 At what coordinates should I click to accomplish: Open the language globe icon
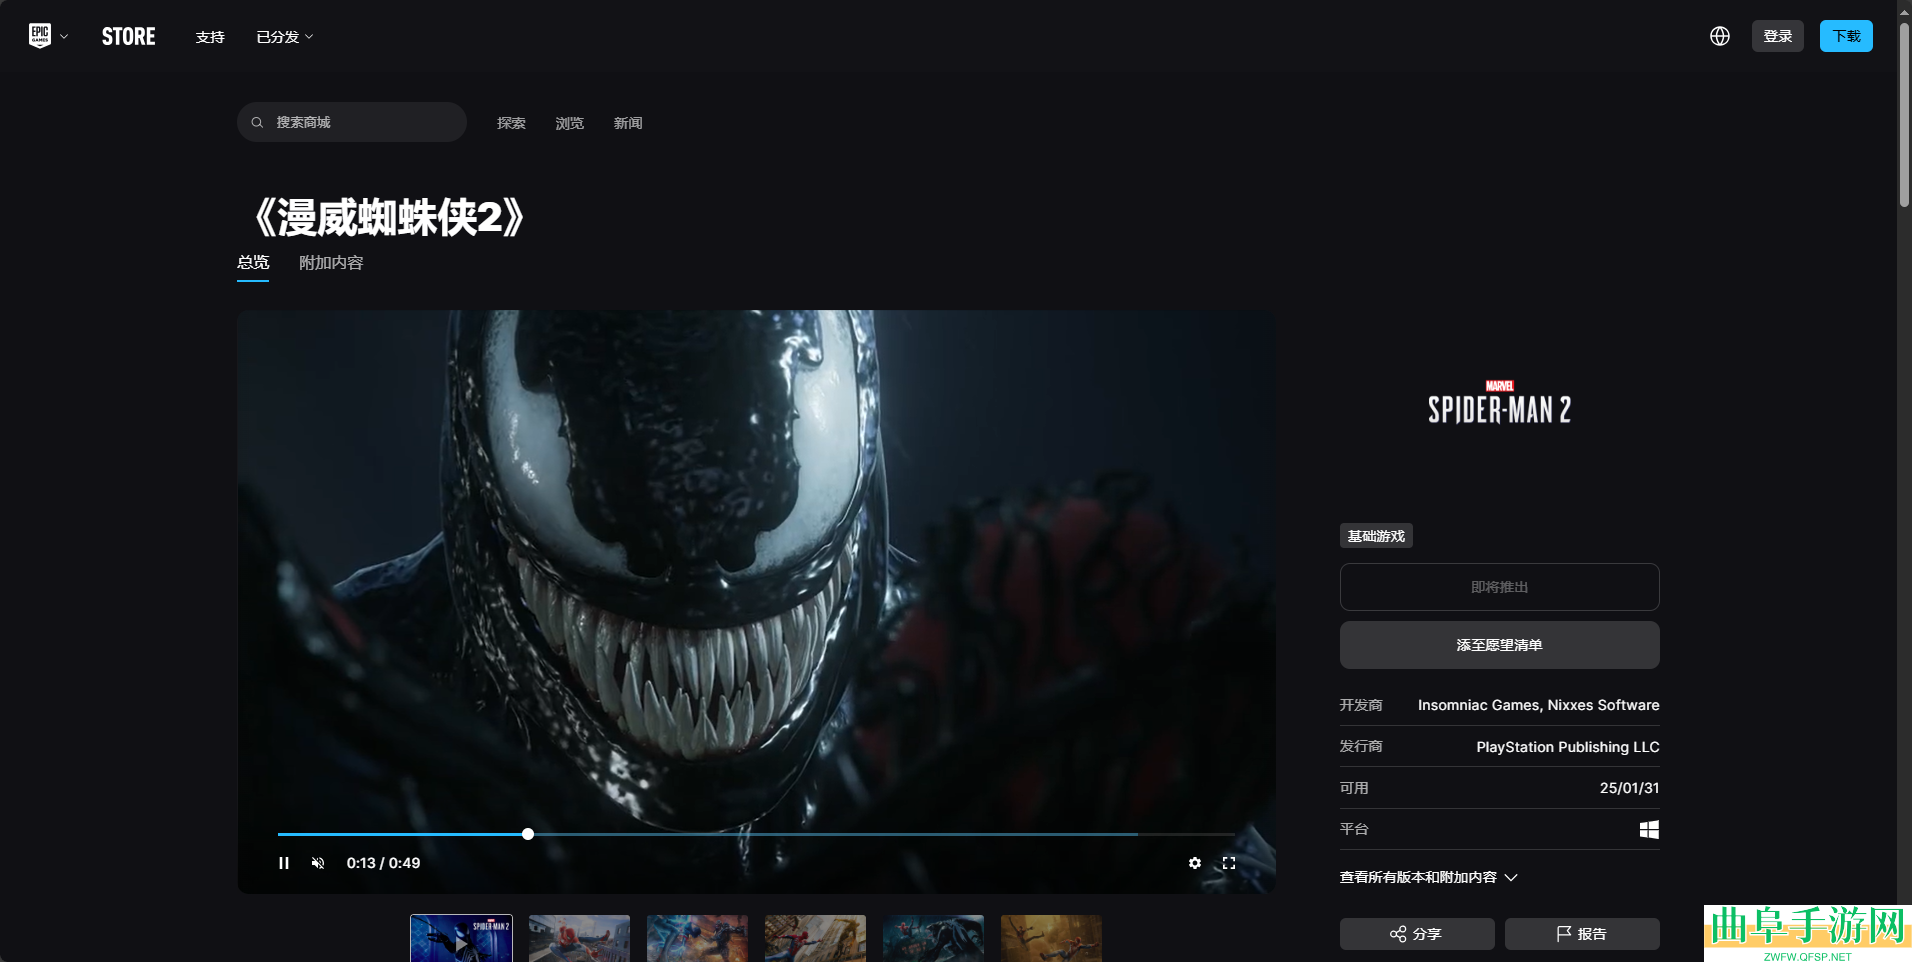coord(1719,36)
